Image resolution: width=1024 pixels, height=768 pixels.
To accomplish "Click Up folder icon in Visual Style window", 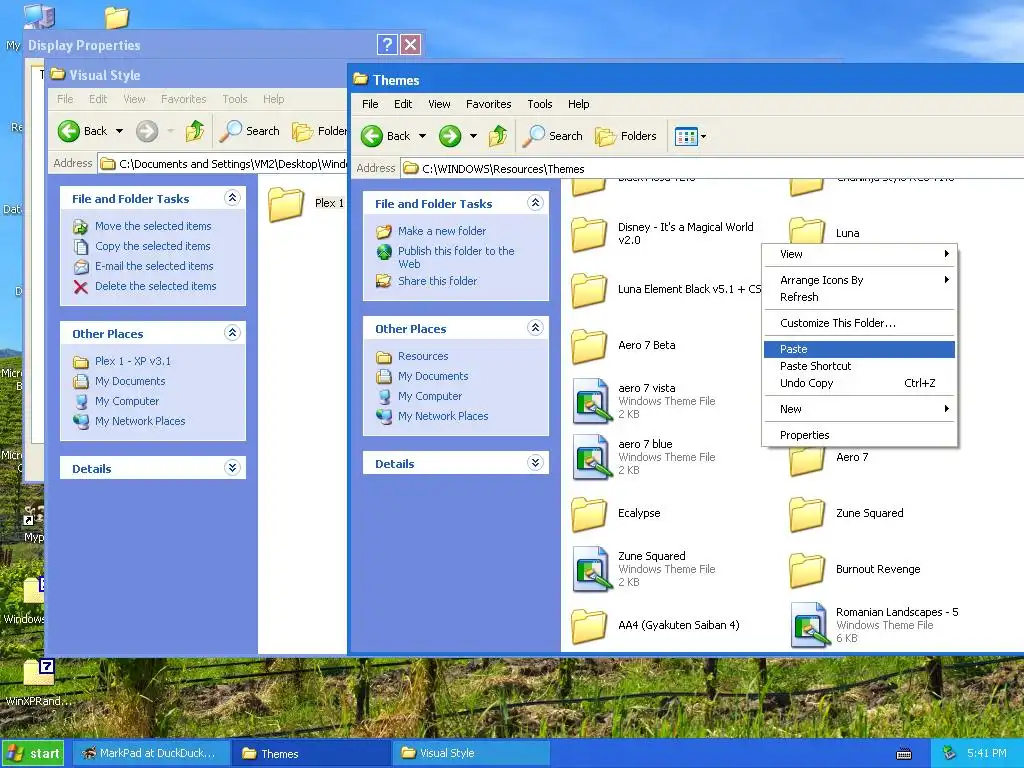I will click(x=195, y=131).
